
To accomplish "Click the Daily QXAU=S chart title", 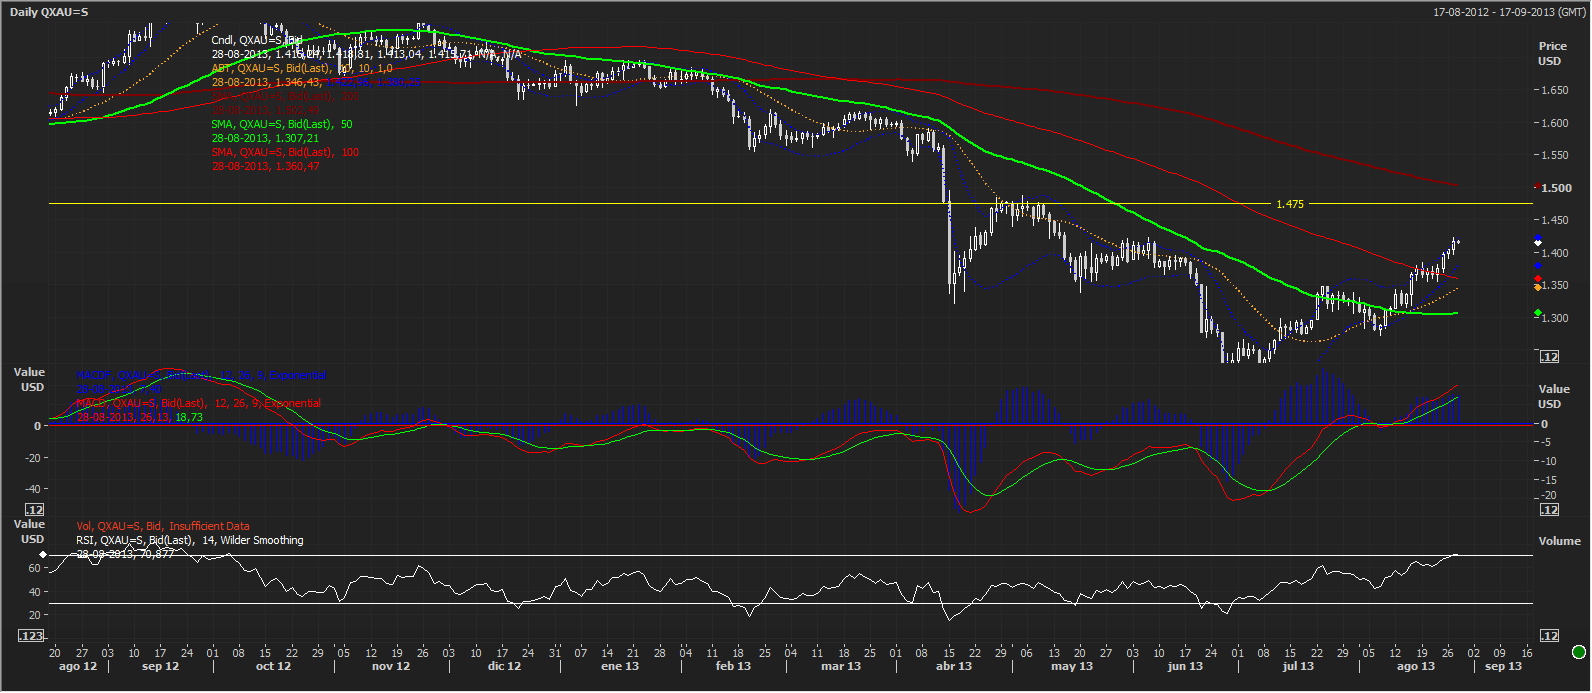I will coord(49,12).
